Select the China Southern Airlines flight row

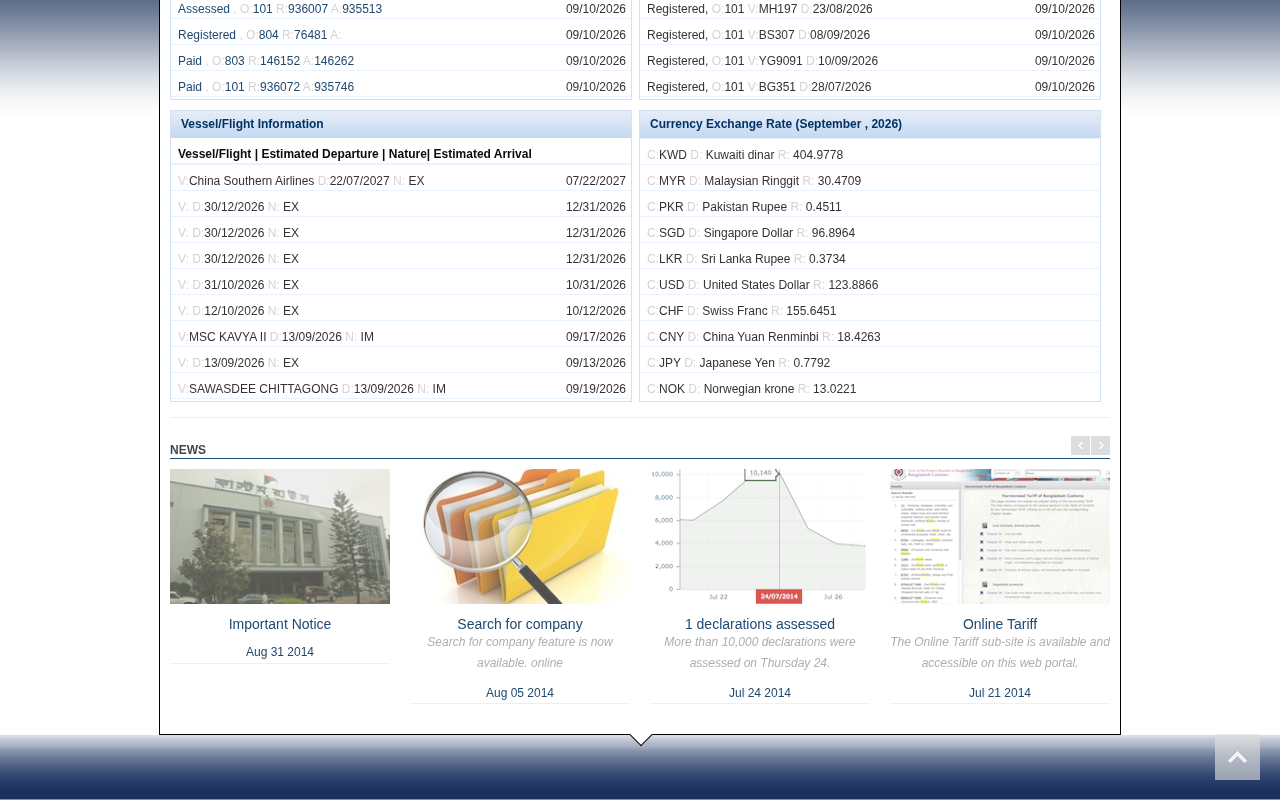[x=401, y=181]
